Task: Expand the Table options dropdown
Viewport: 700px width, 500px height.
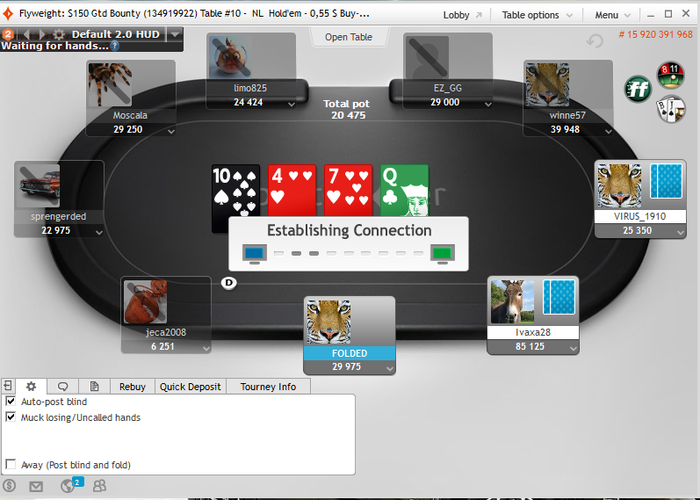Action: click(537, 15)
